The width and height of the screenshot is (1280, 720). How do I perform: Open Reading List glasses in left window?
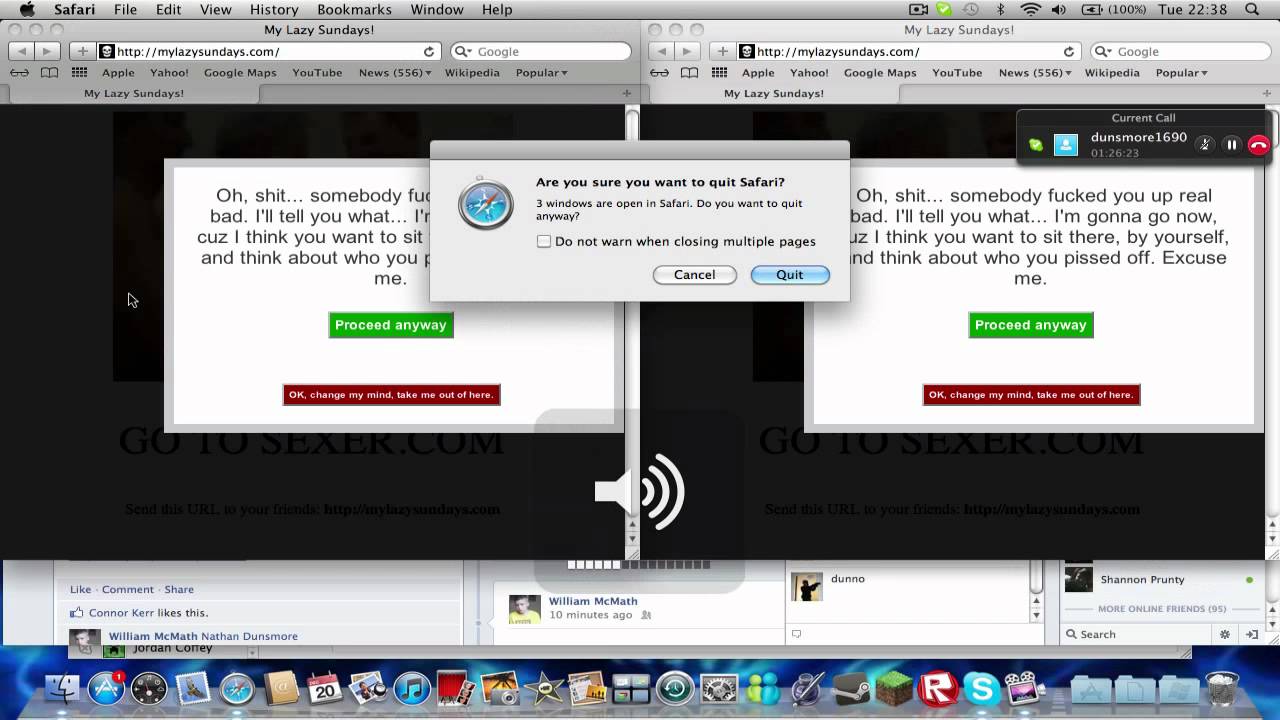(19, 73)
